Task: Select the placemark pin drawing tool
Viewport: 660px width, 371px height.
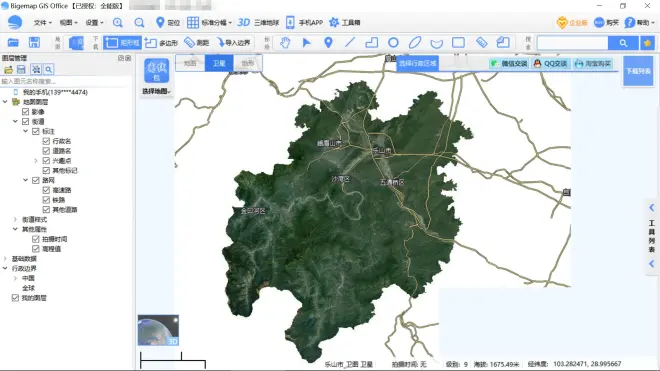Action: click(328, 43)
